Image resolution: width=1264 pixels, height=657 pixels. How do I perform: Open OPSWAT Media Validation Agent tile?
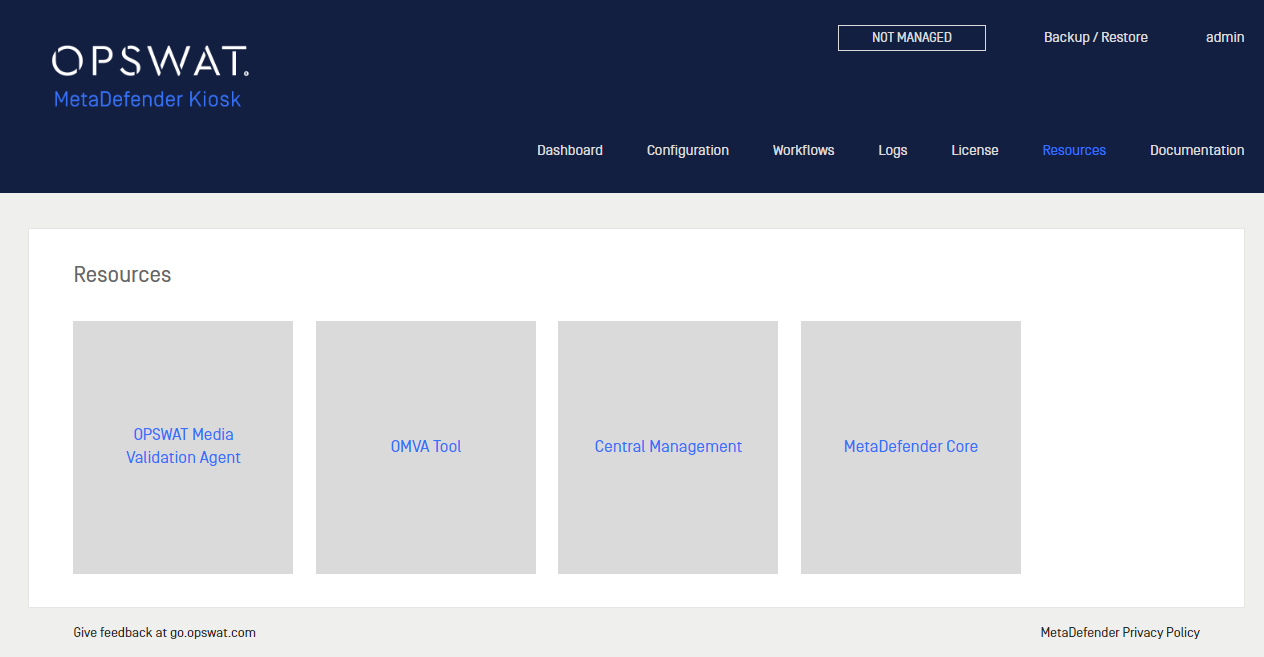point(183,447)
